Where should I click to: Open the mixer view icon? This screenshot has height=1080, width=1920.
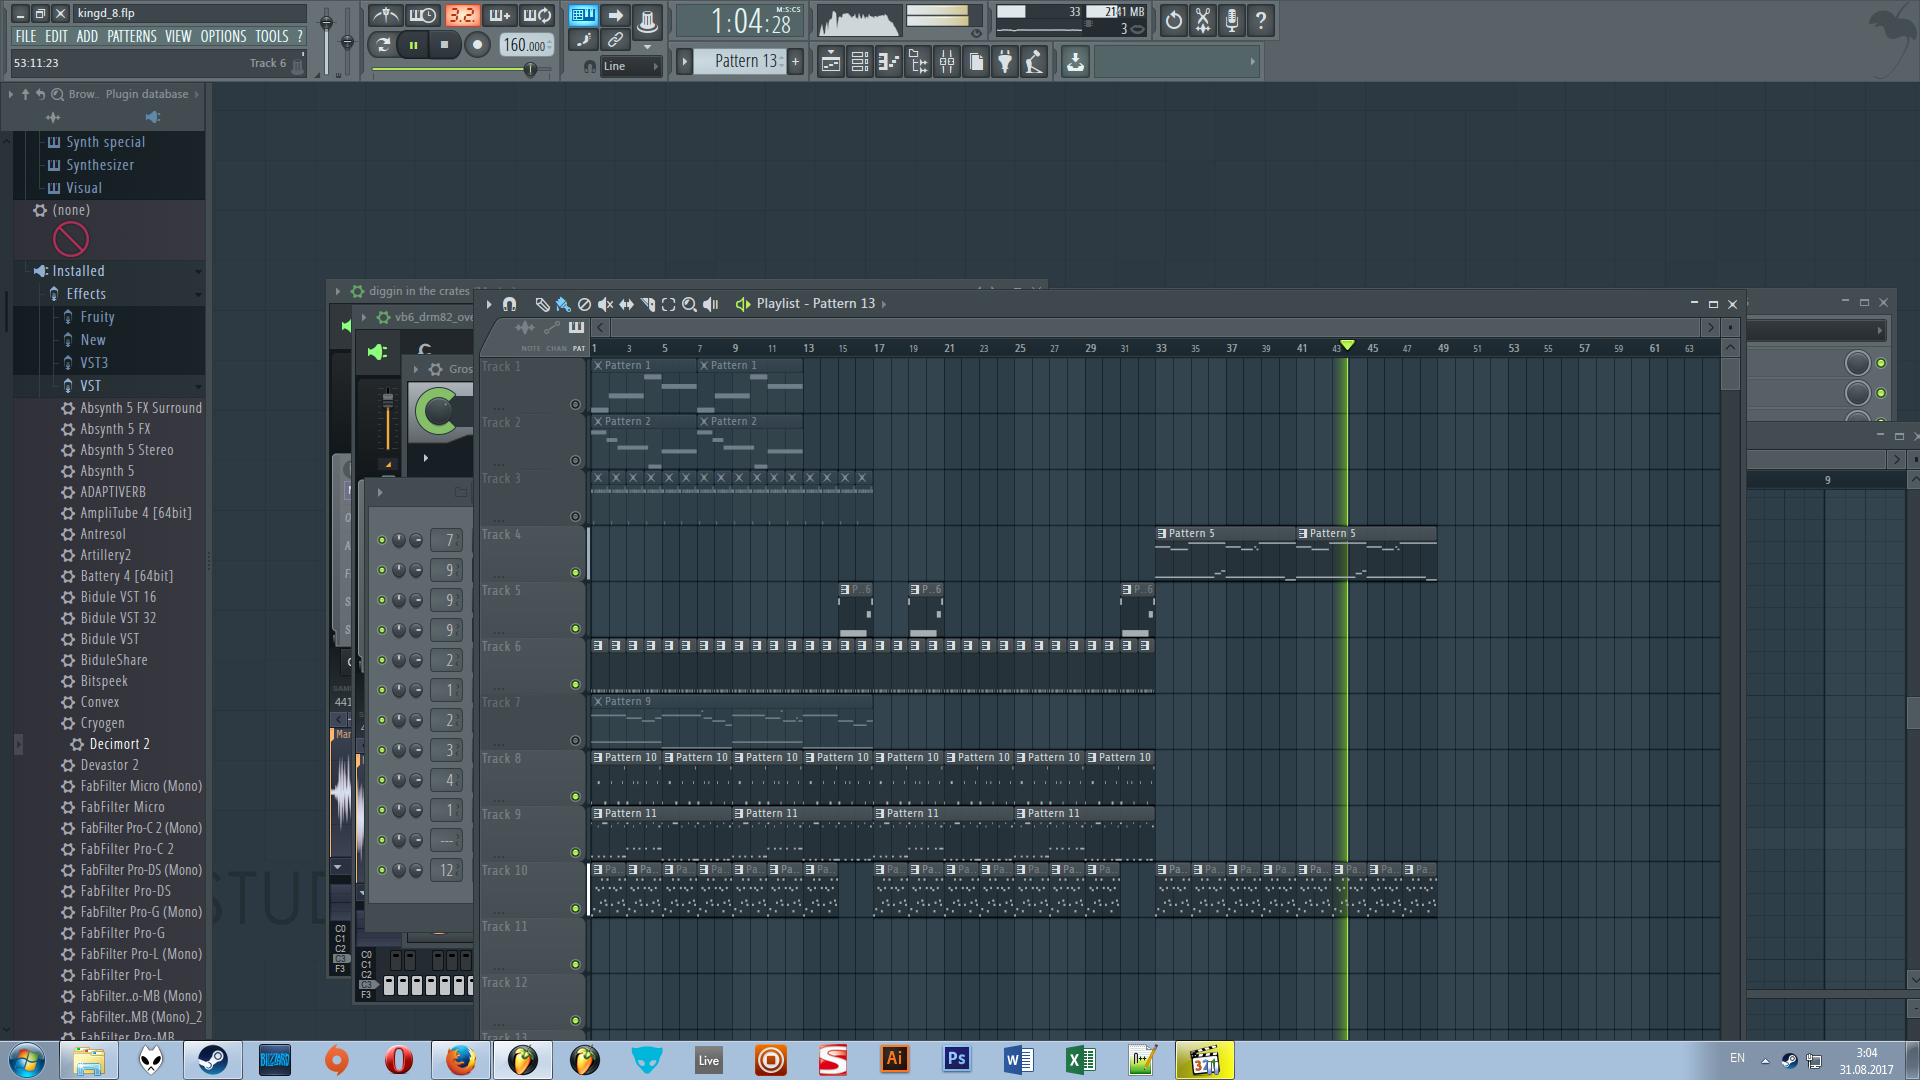(947, 62)
